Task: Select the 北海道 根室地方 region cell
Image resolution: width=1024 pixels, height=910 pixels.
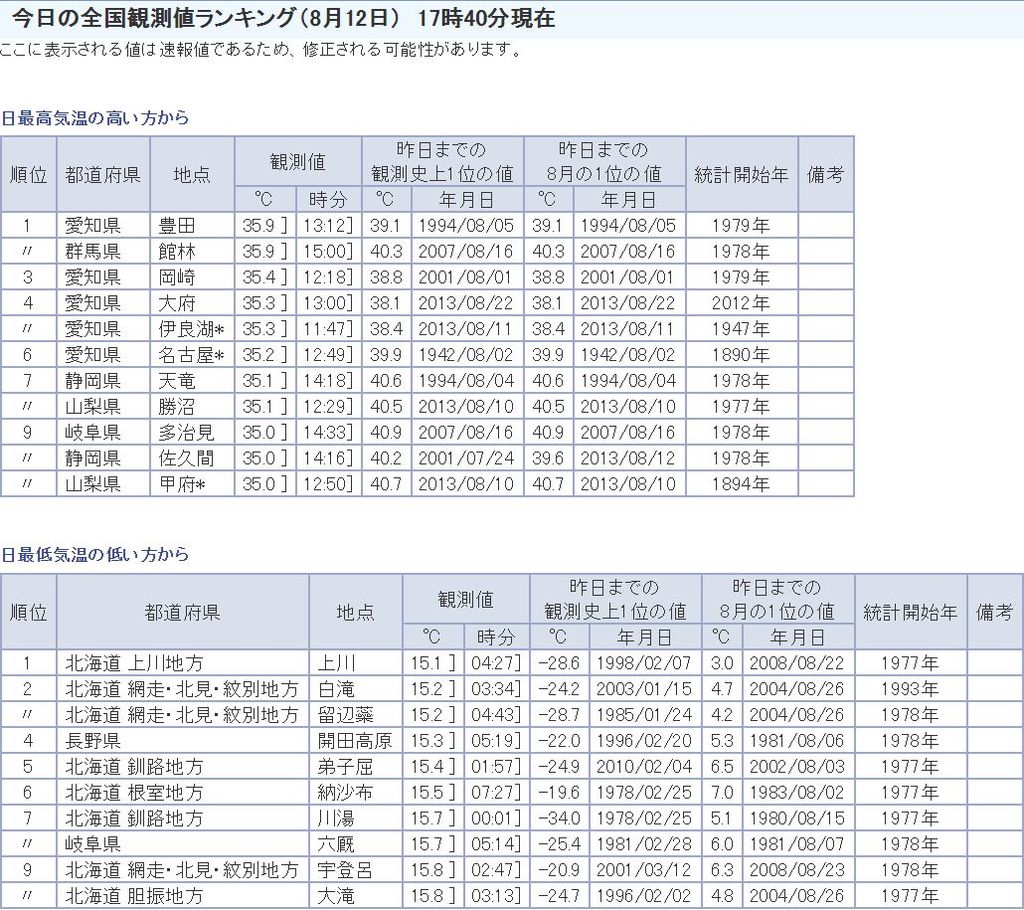Action: click(135, 793)
